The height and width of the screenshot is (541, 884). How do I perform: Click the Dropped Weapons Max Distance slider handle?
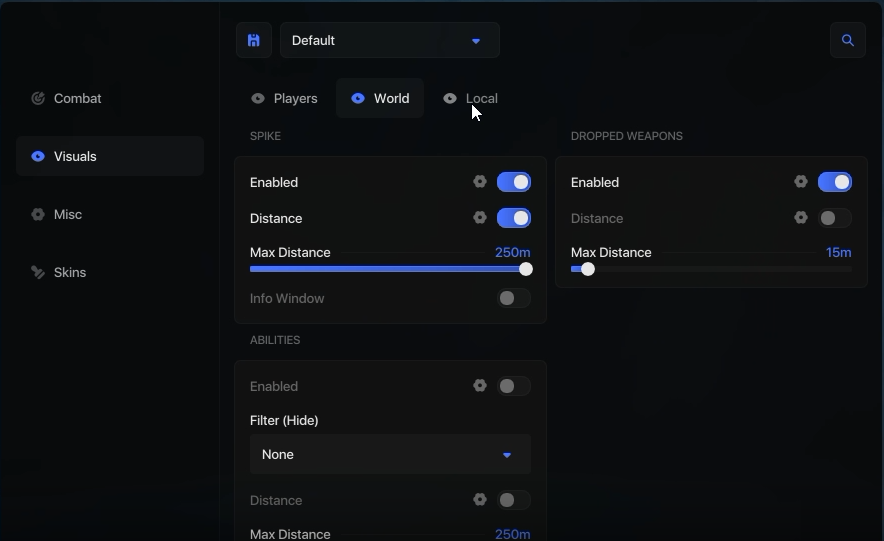pyautogui.click(x=587, y=269)
